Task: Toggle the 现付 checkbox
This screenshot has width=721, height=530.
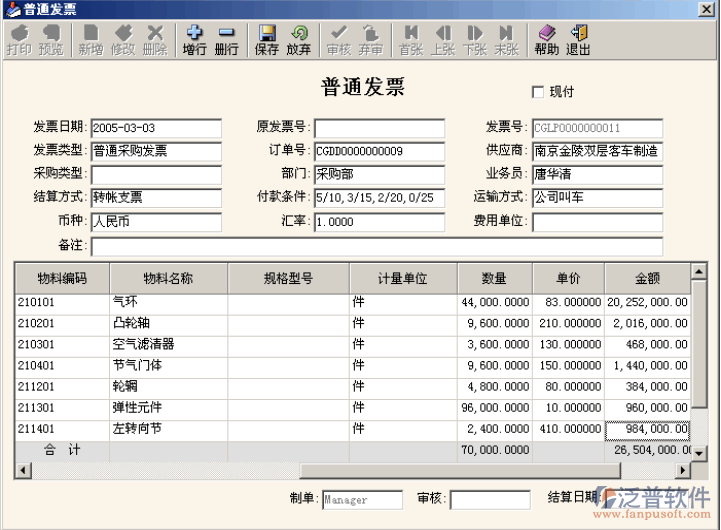Action: 538,92
